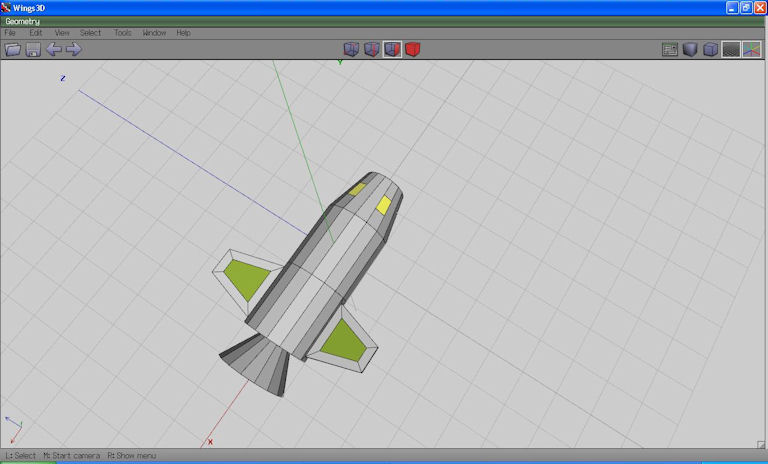Open the Help menu
This screenshot has width=768, height=464.
point(183,33)
